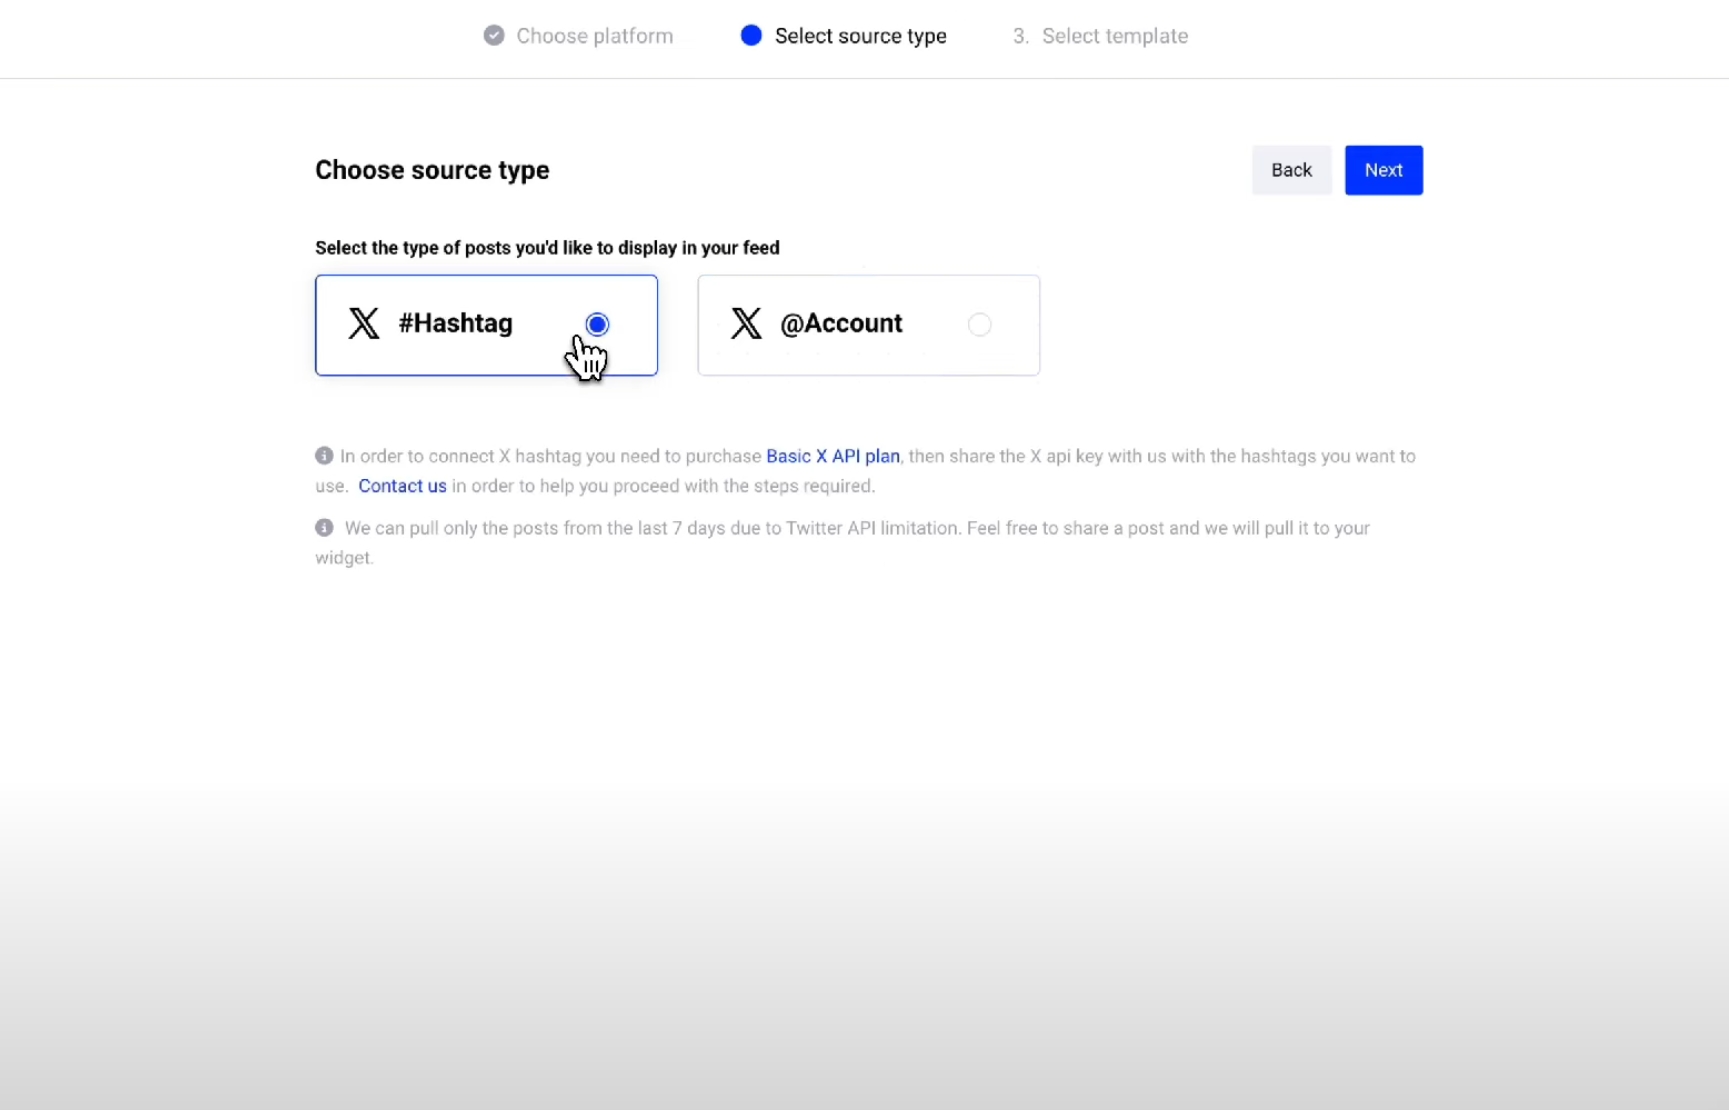
Task: Click the 'Select the type of posts' instruction text
Action: pos(547,248)
